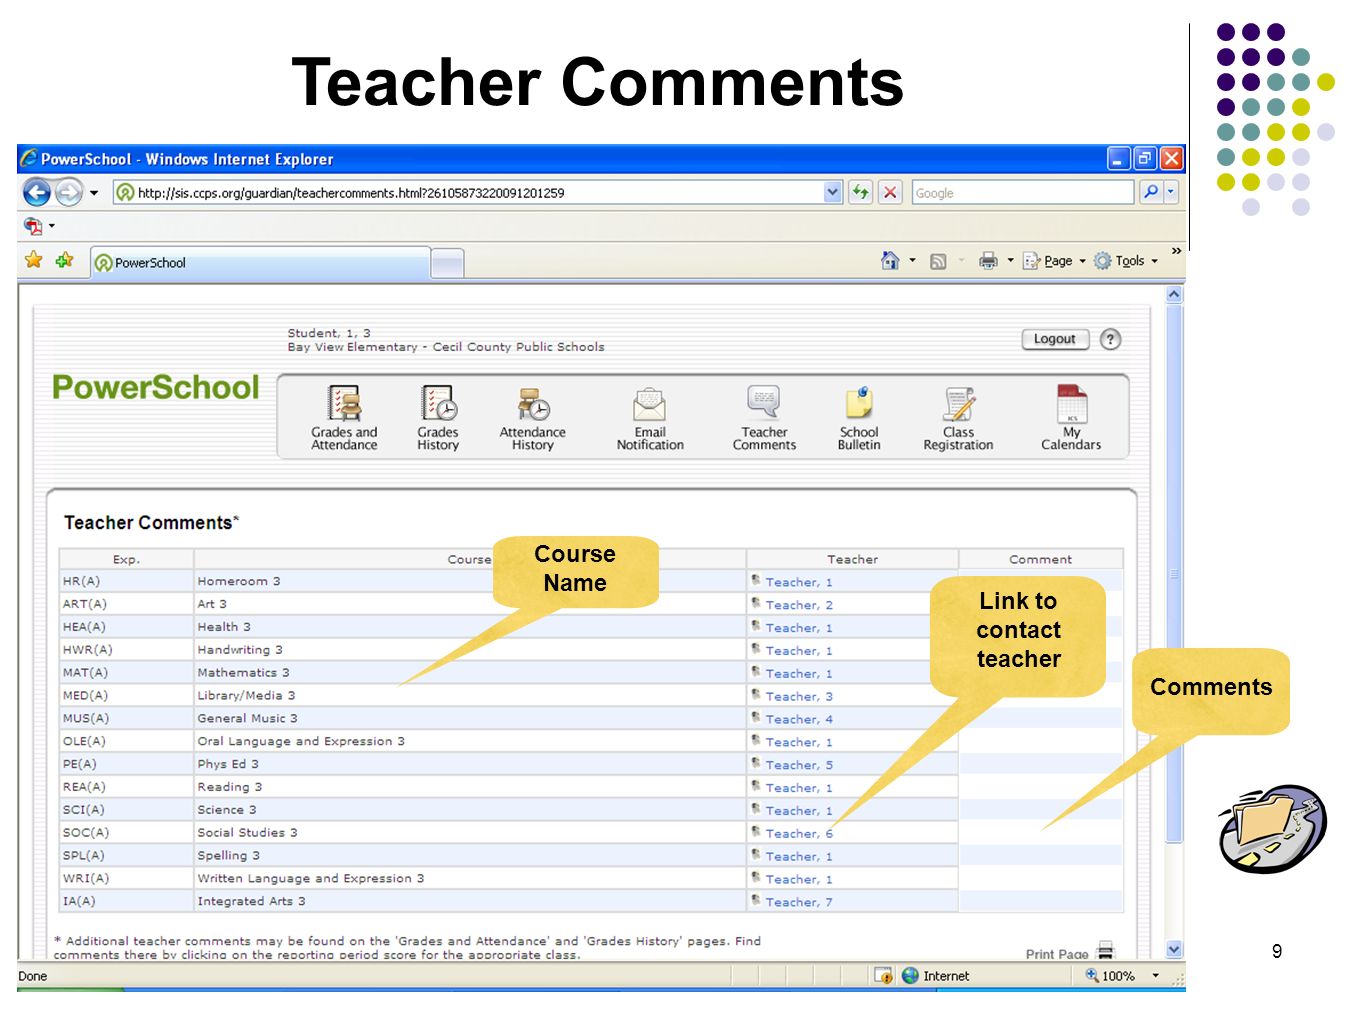Click the Internet security zone indicator
The height and width of the screenshot is (1024, 1365).
pyautogui.click(x=936, y=976)
